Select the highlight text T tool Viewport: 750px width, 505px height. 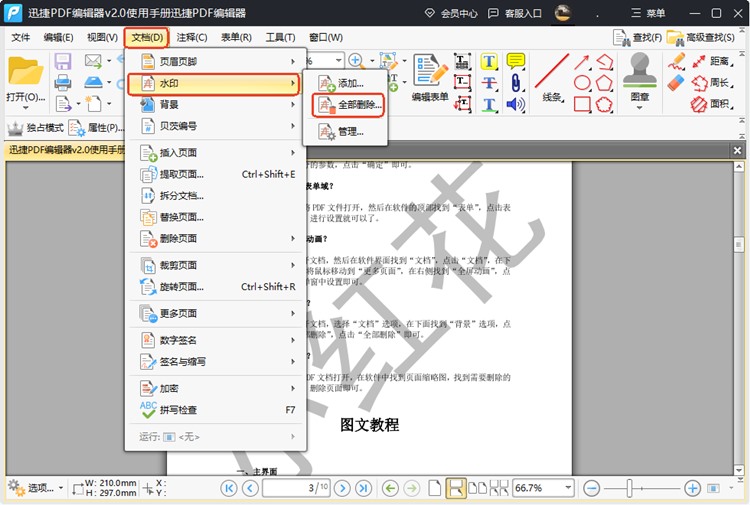pyautogui.click(x=488, y=62)
